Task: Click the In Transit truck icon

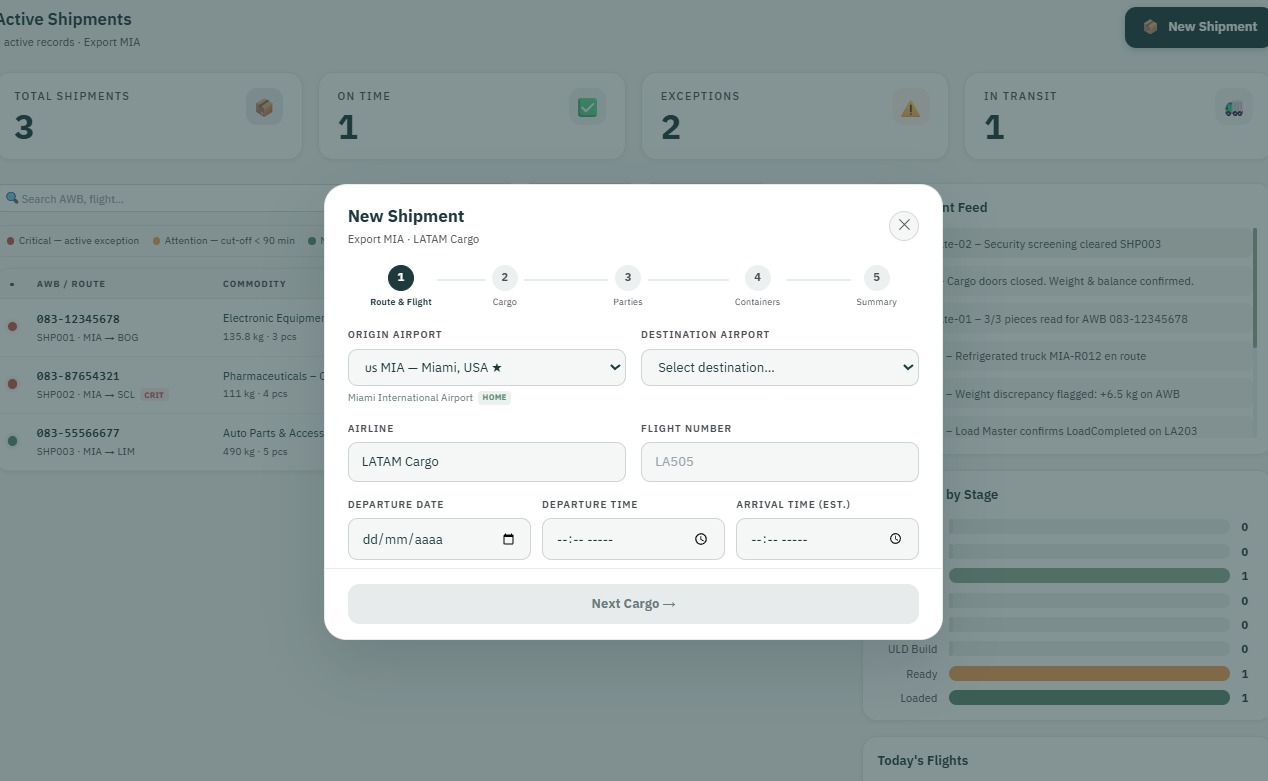Action: 1234,107
